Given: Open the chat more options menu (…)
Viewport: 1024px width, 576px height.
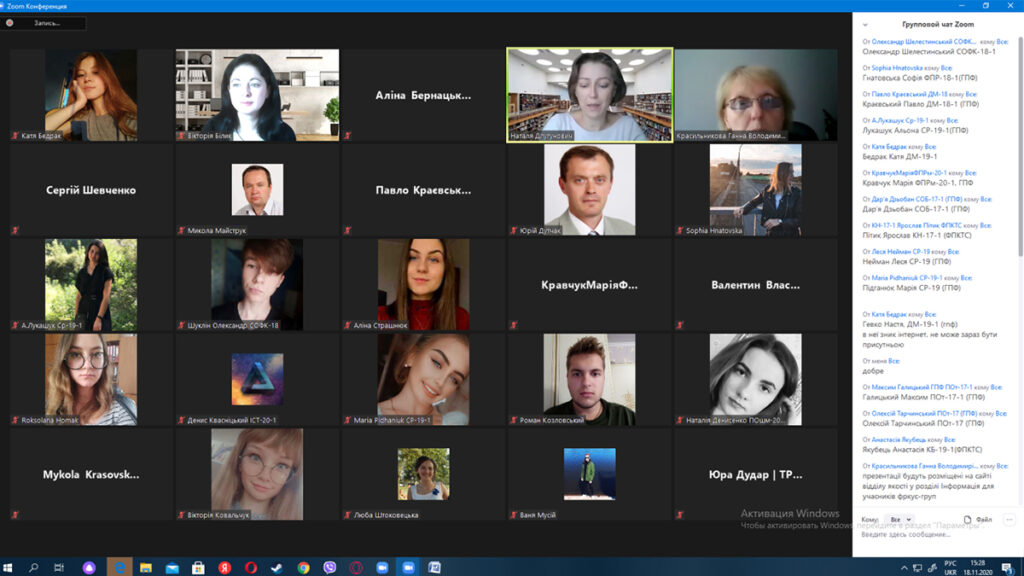Looking at the screenshot, I should [x=1009, y=519].
